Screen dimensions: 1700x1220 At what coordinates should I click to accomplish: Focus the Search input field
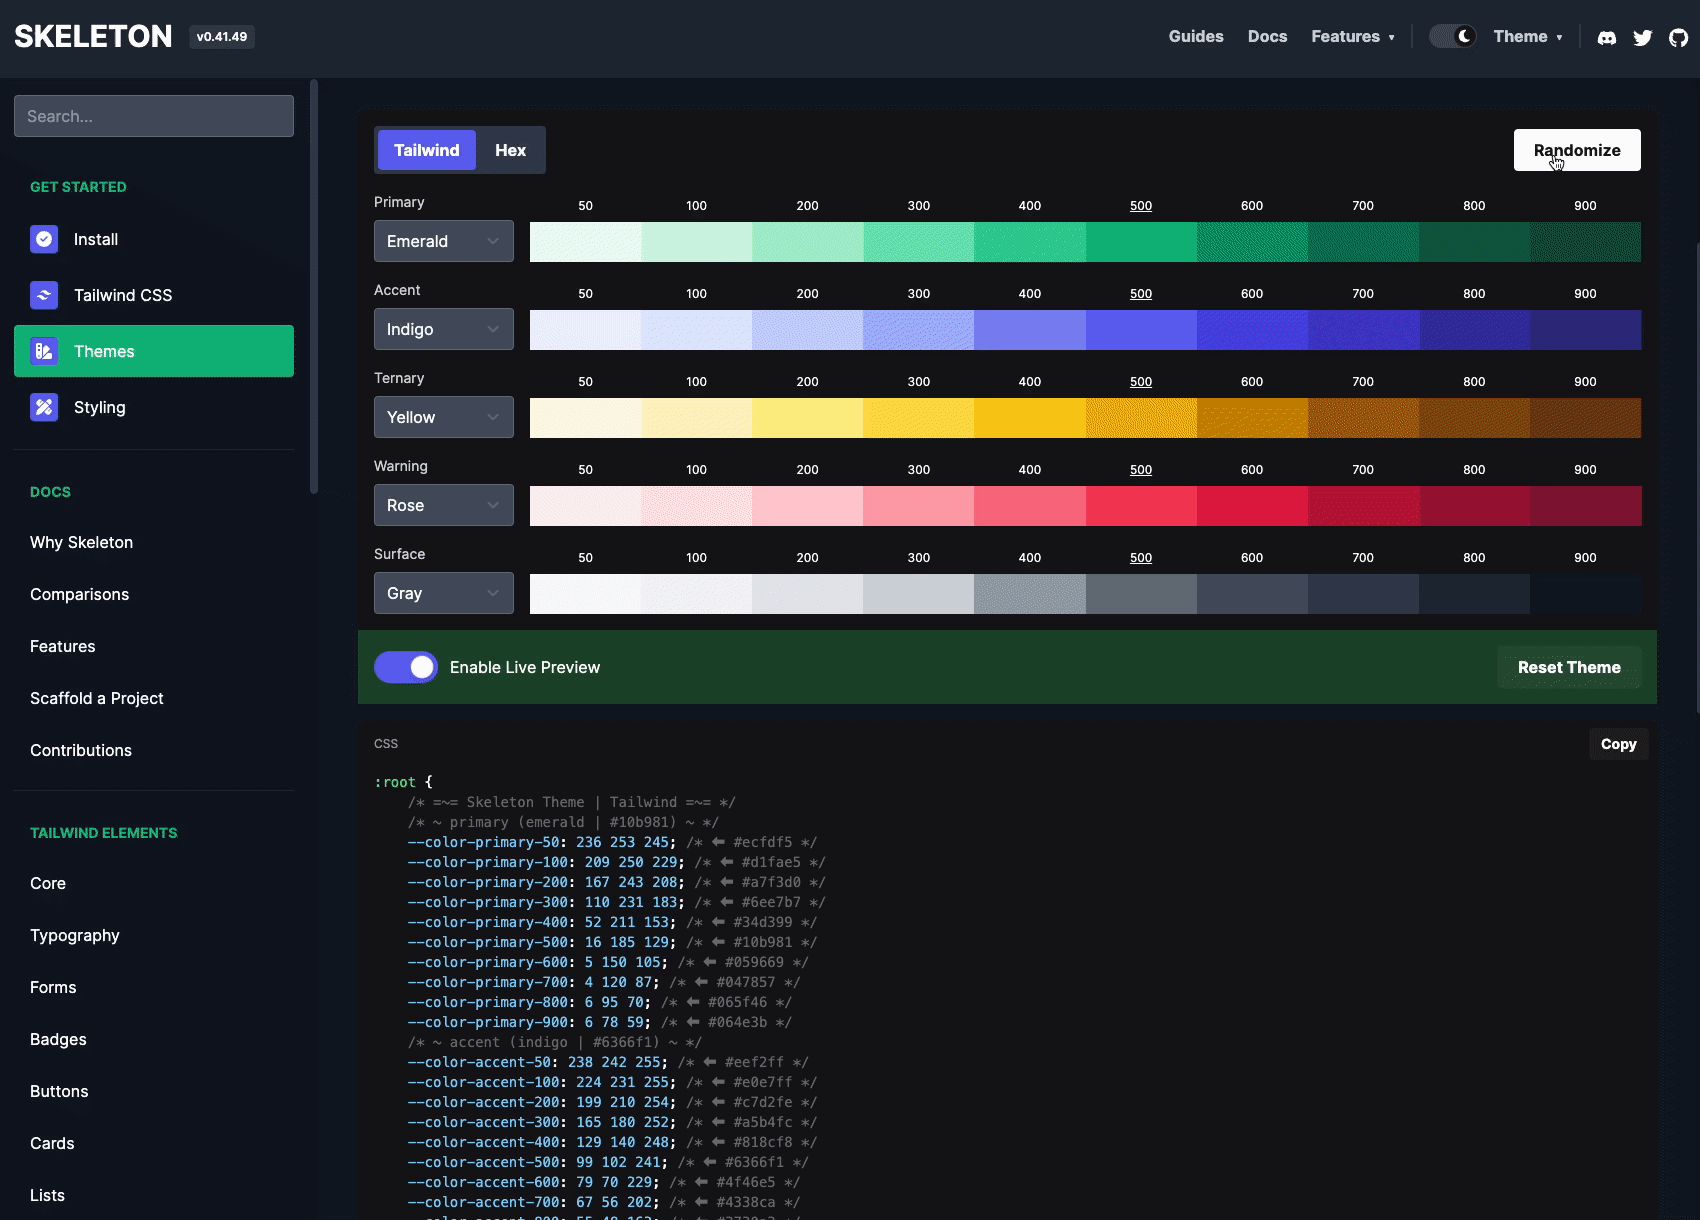click(x=154, y=116)
